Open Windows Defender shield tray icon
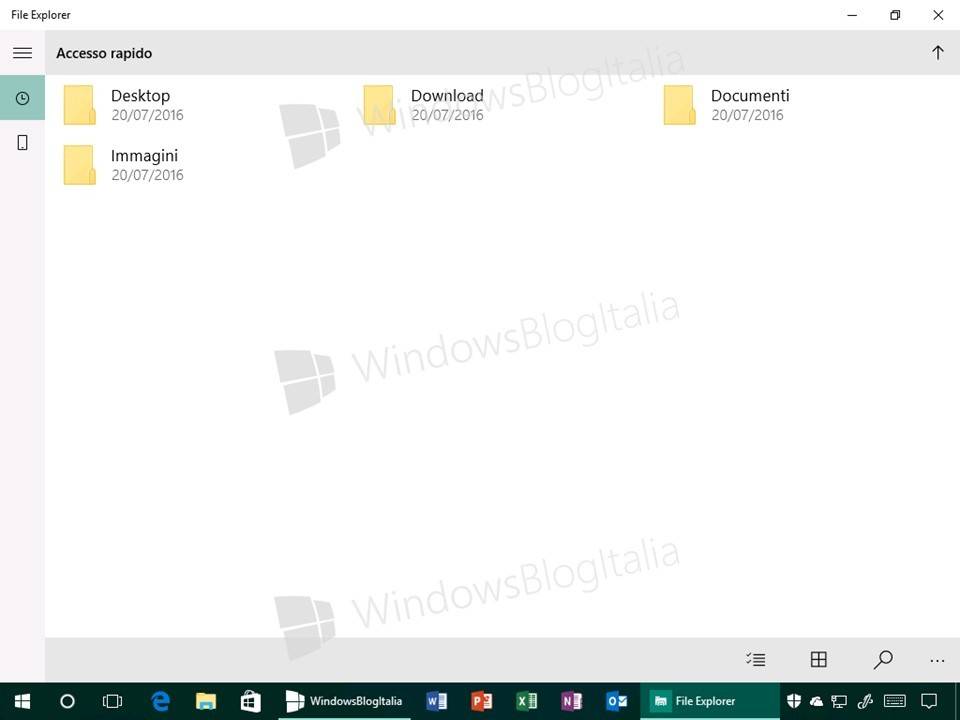Viewport: 960px width, 720px height. (x=793, y=701)
